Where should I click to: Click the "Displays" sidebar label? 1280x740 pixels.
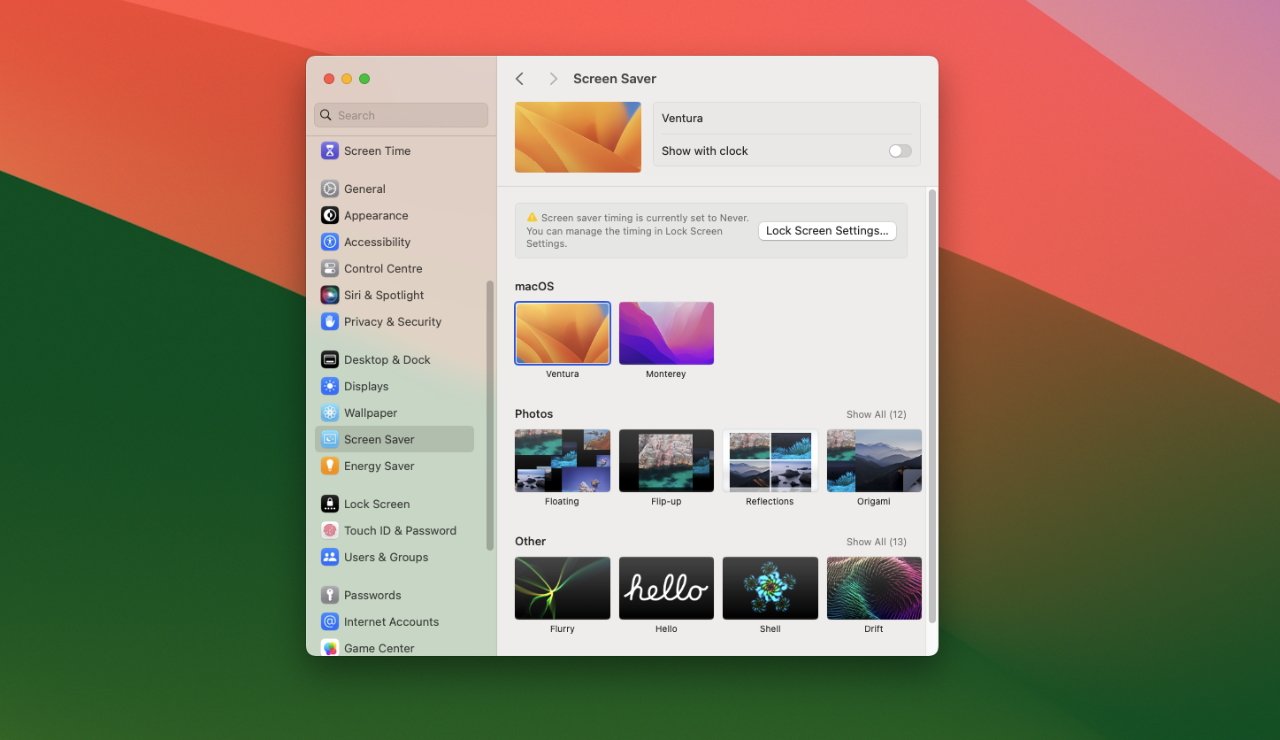(366, 386)
